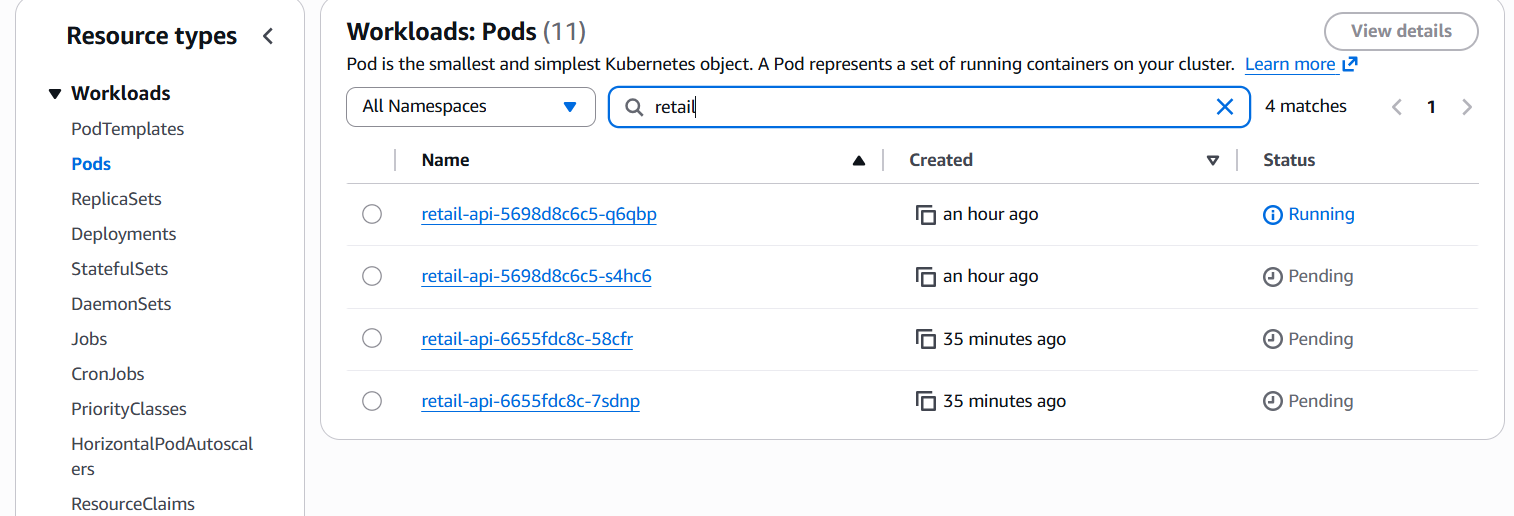Screen dimensions: 1514x516
Task: Click the Running status info icon
Action: point(1273,215)
